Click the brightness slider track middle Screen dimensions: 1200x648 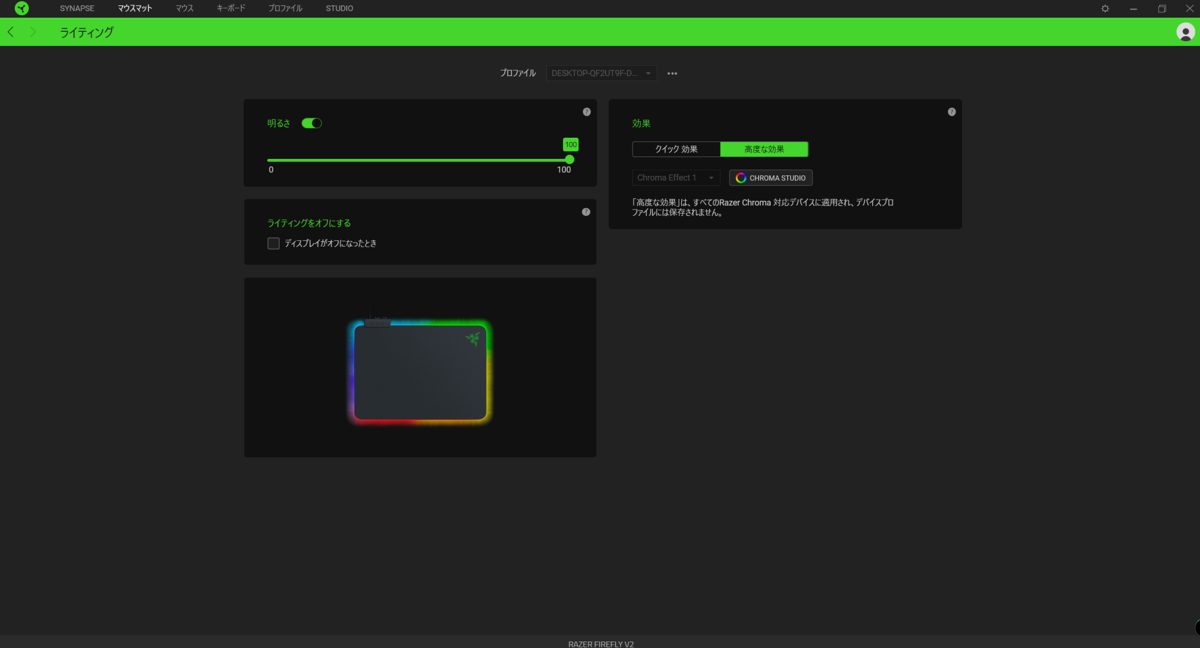(x=418, y=159)
